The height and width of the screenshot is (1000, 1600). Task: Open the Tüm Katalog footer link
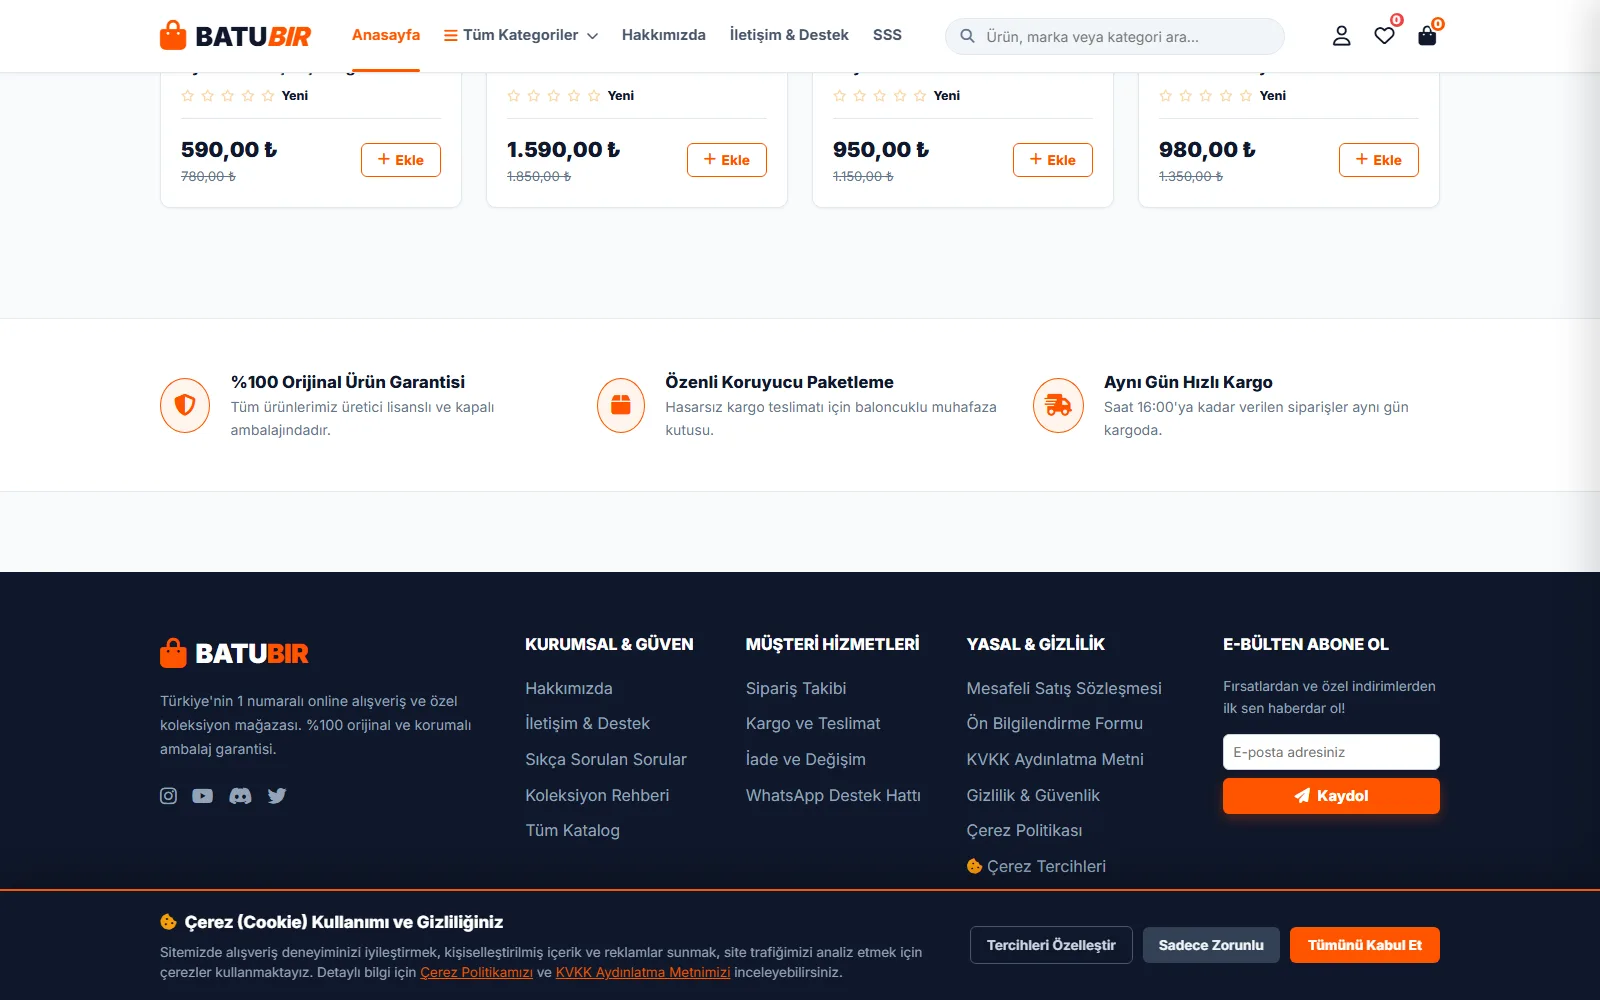pos(573,830)
